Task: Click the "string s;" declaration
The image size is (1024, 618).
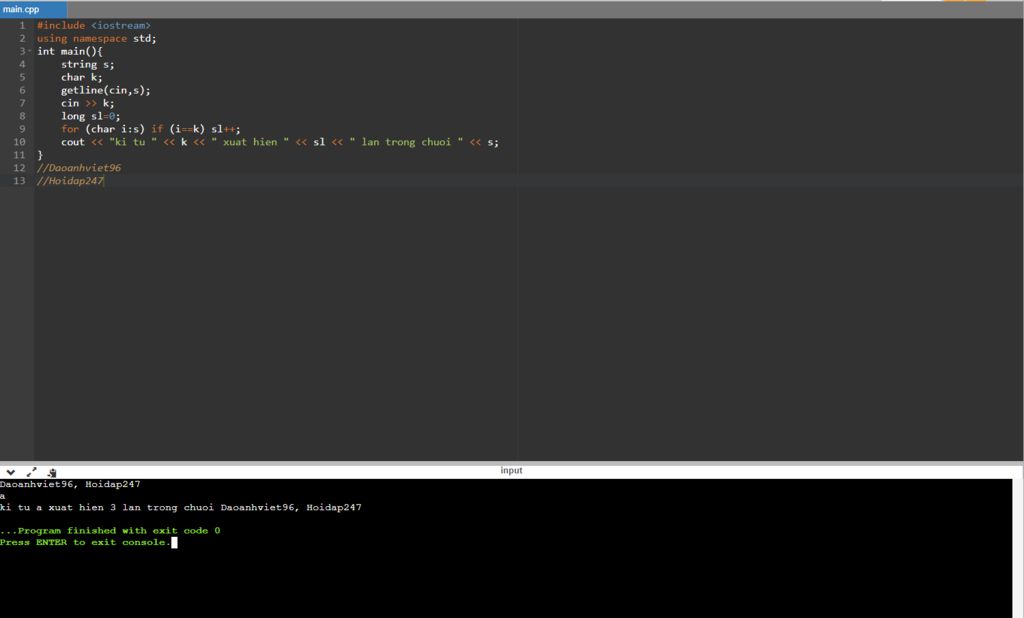Action: coord(88,64)
